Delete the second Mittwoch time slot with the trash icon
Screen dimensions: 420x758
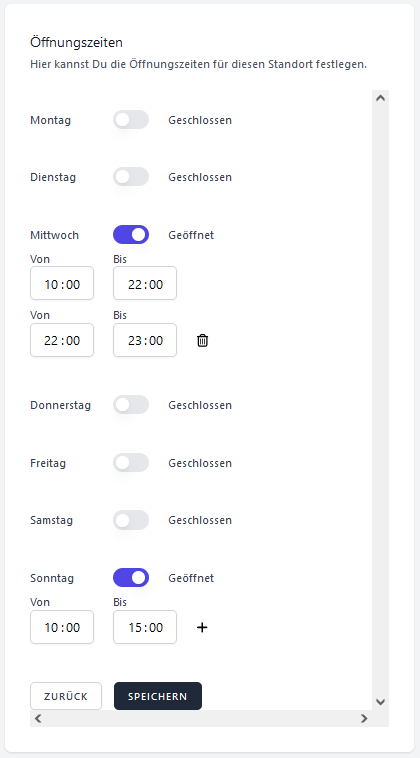[x=203, y=340]
